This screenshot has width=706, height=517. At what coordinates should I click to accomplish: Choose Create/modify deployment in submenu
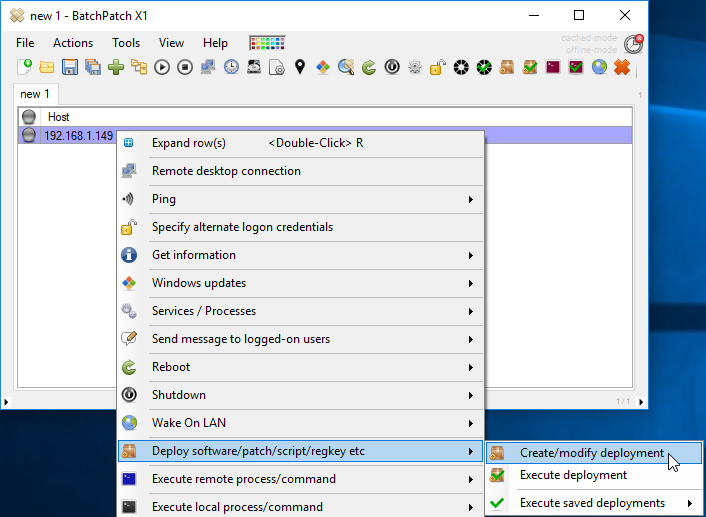pyautogui.click(x=594, y=453)
